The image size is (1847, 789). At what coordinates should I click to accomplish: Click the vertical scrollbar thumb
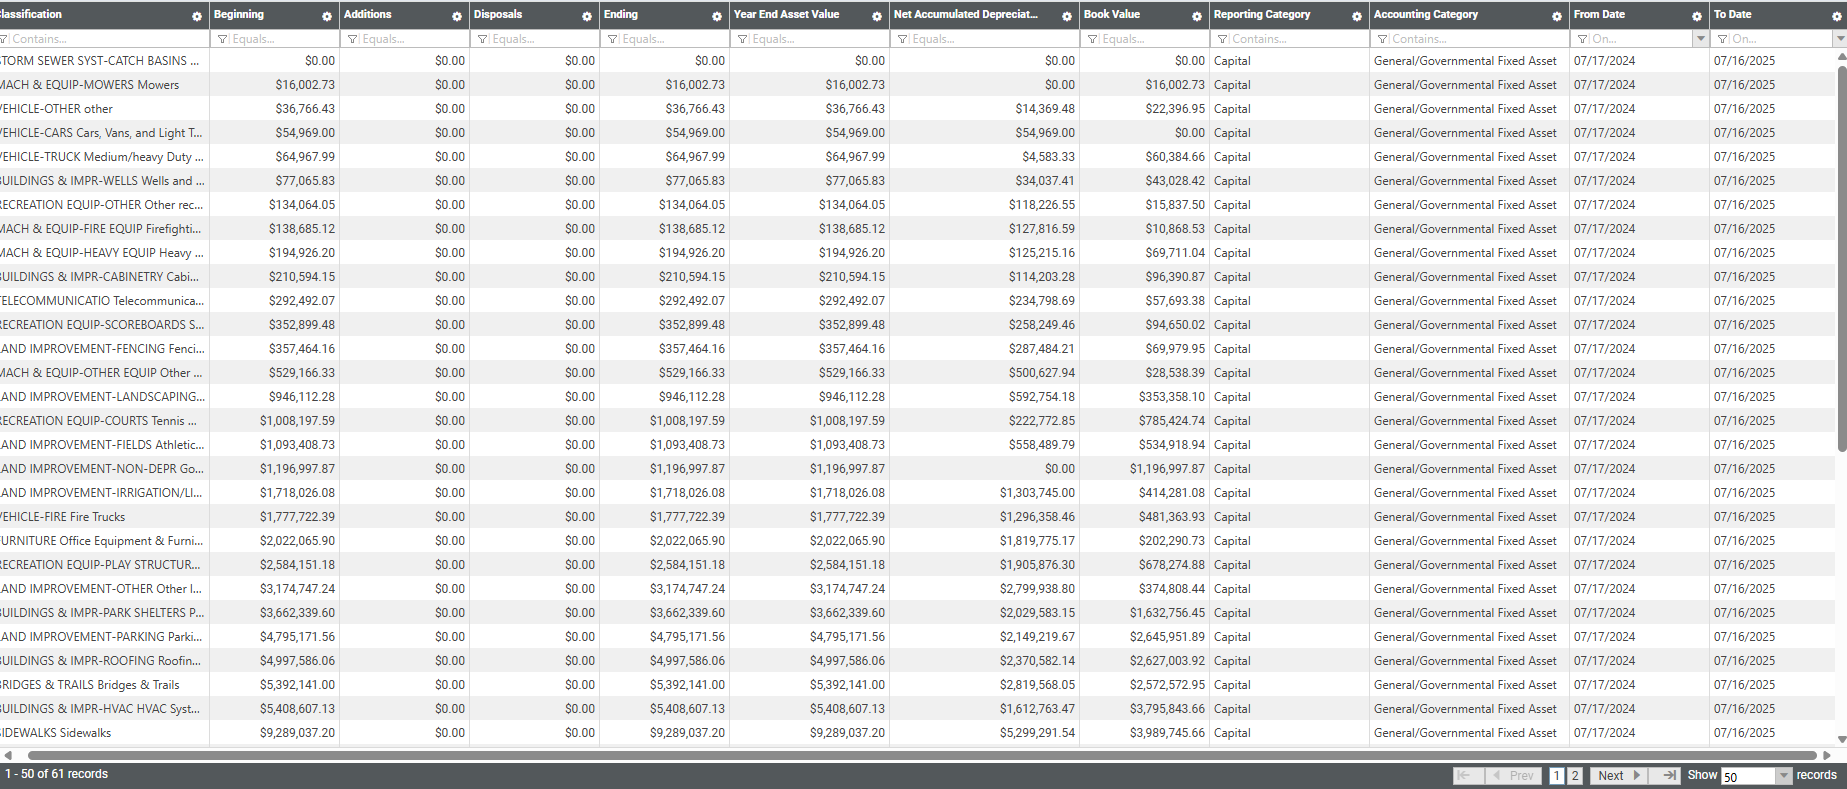click(x=1842, y=258)
